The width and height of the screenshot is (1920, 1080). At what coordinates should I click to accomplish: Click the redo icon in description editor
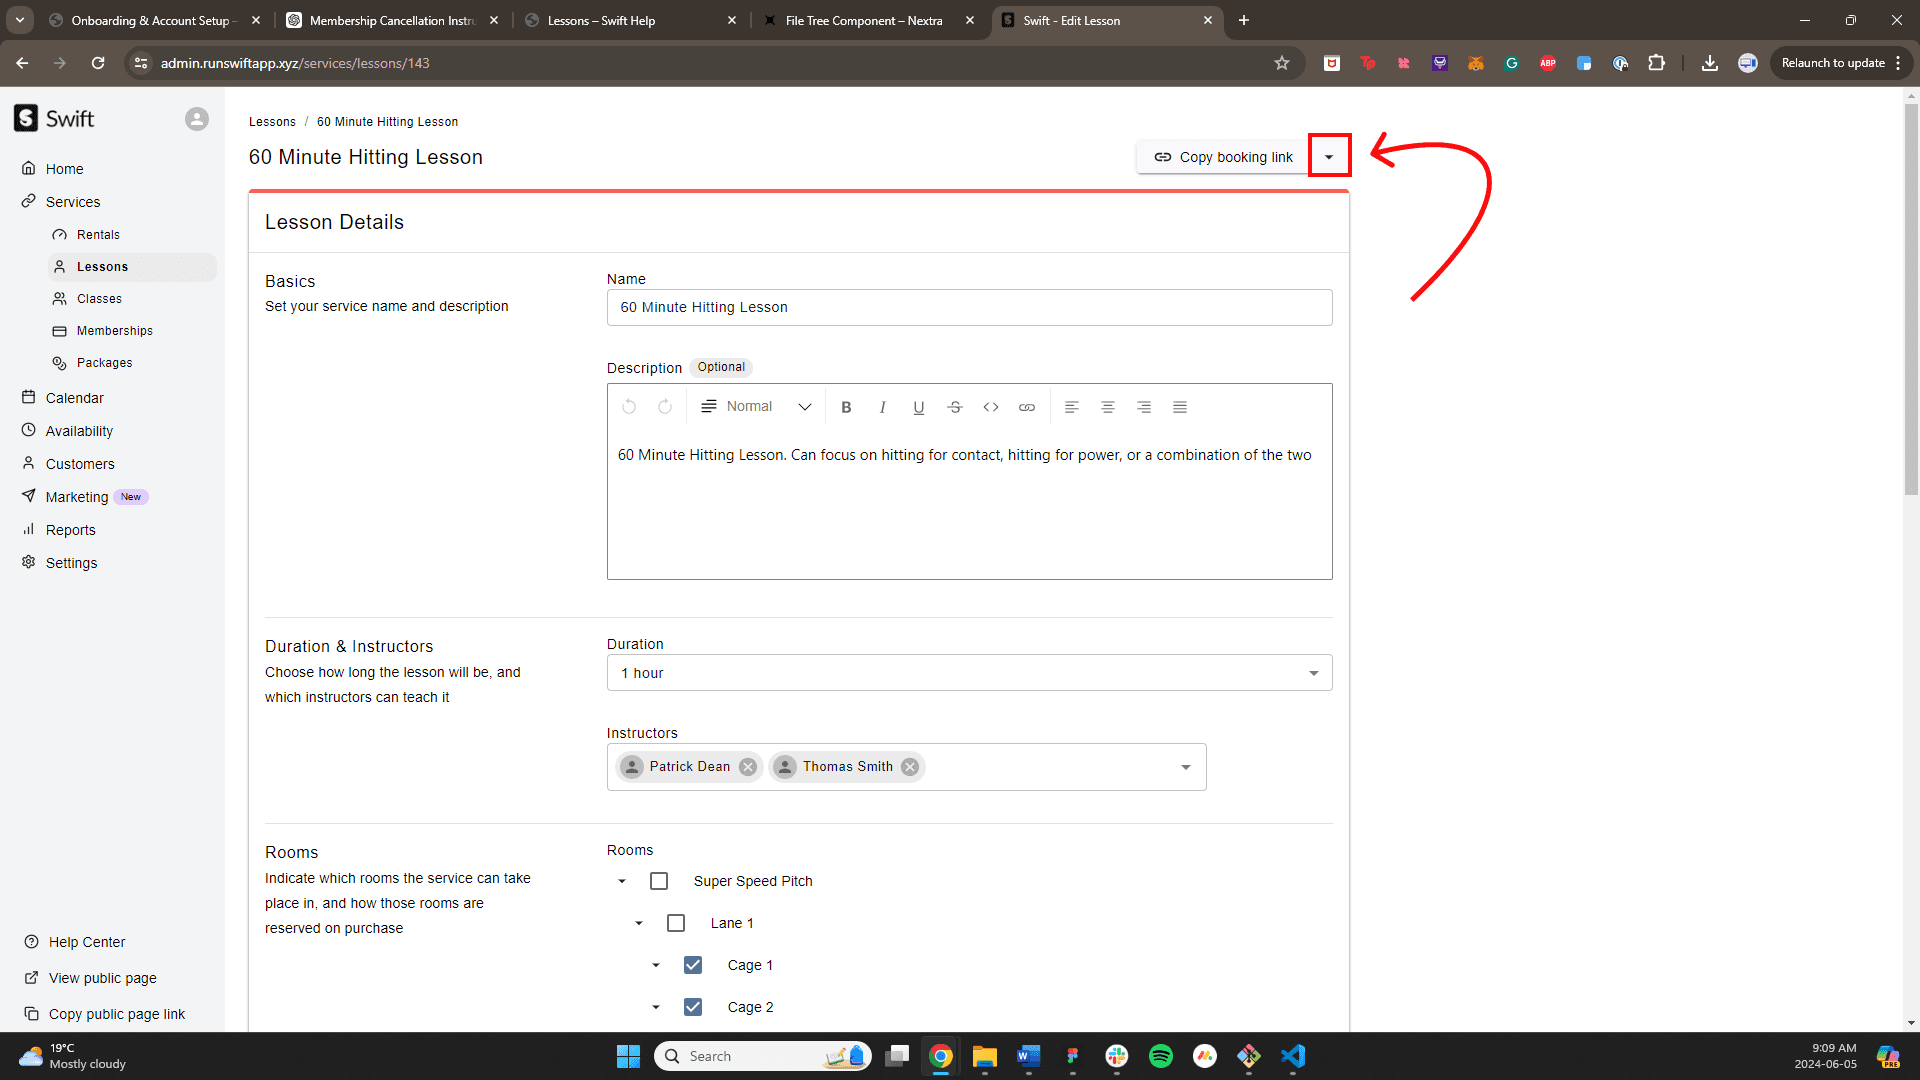(x=663, y=406)
